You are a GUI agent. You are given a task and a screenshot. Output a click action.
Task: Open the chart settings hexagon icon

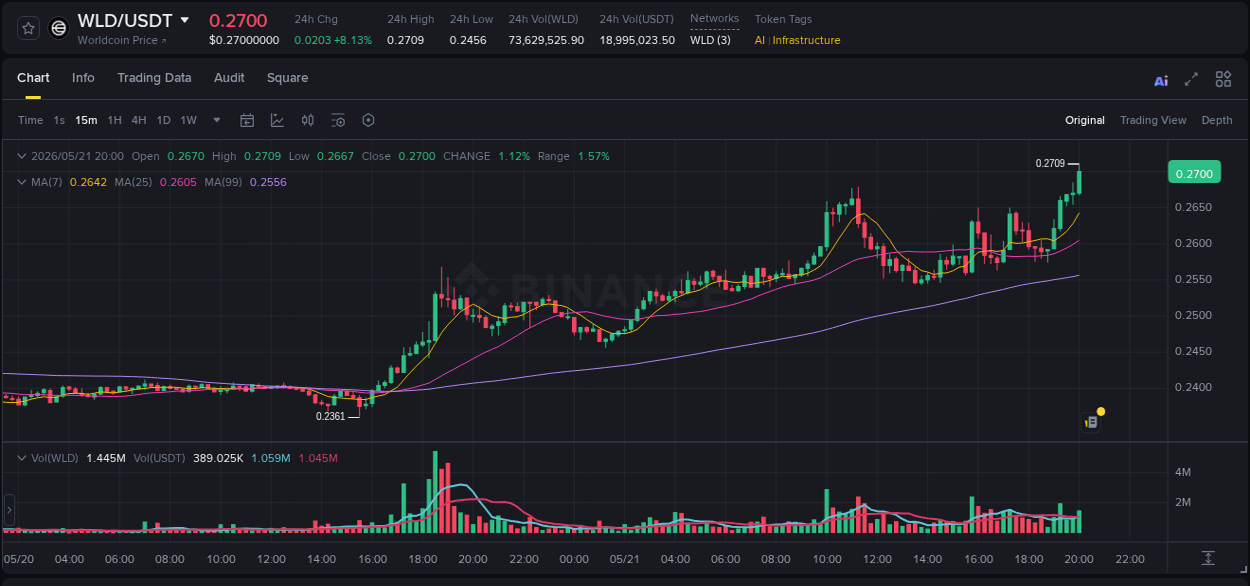[x=368, y=120]
